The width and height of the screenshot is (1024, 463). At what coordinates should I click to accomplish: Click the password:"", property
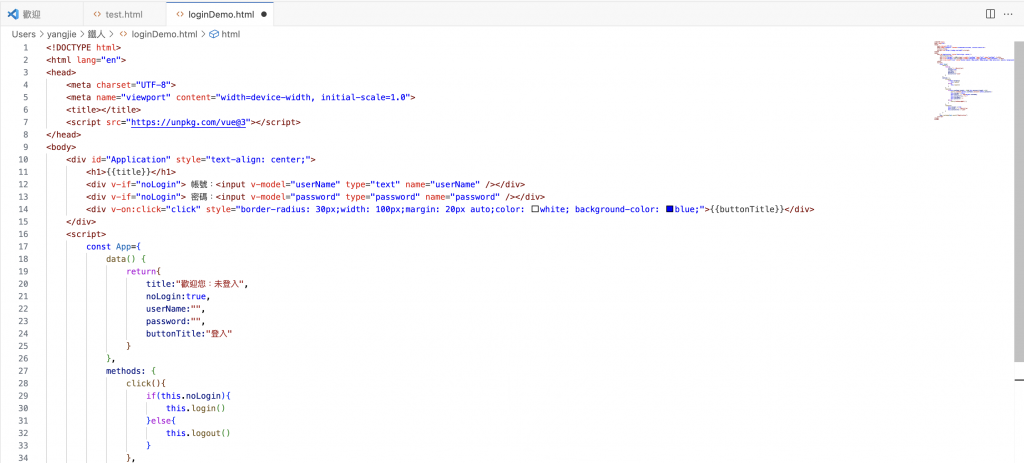point(176,321)
